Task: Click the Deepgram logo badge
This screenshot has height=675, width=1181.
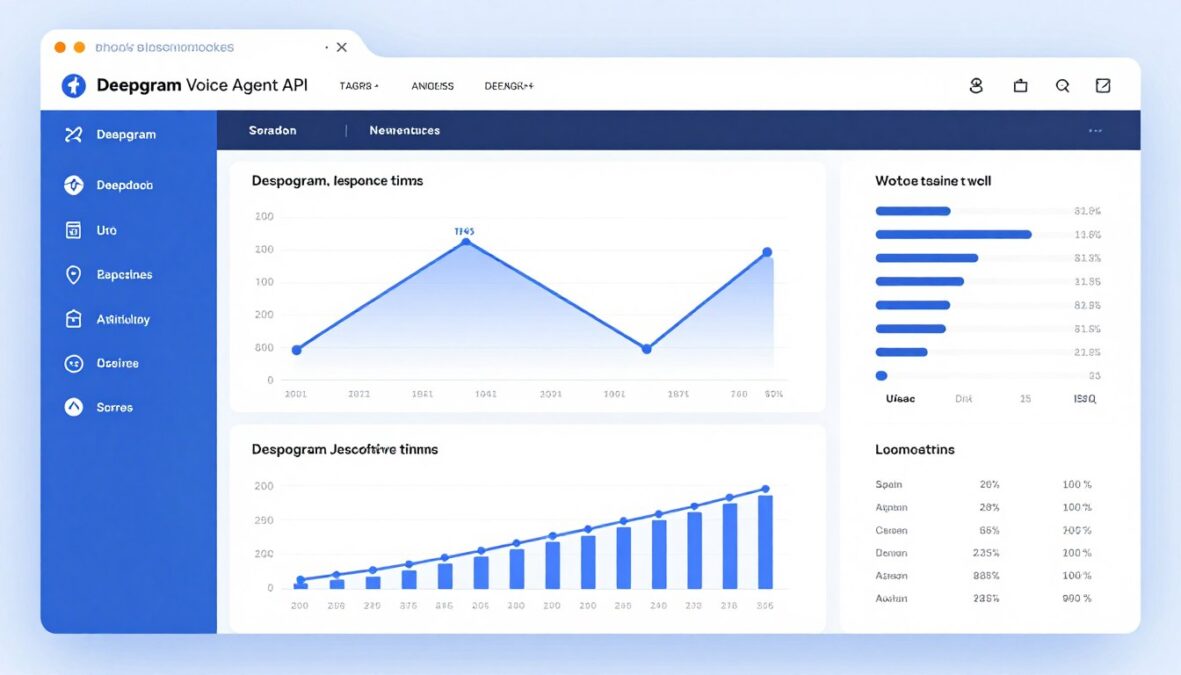Action: [72, 85]
